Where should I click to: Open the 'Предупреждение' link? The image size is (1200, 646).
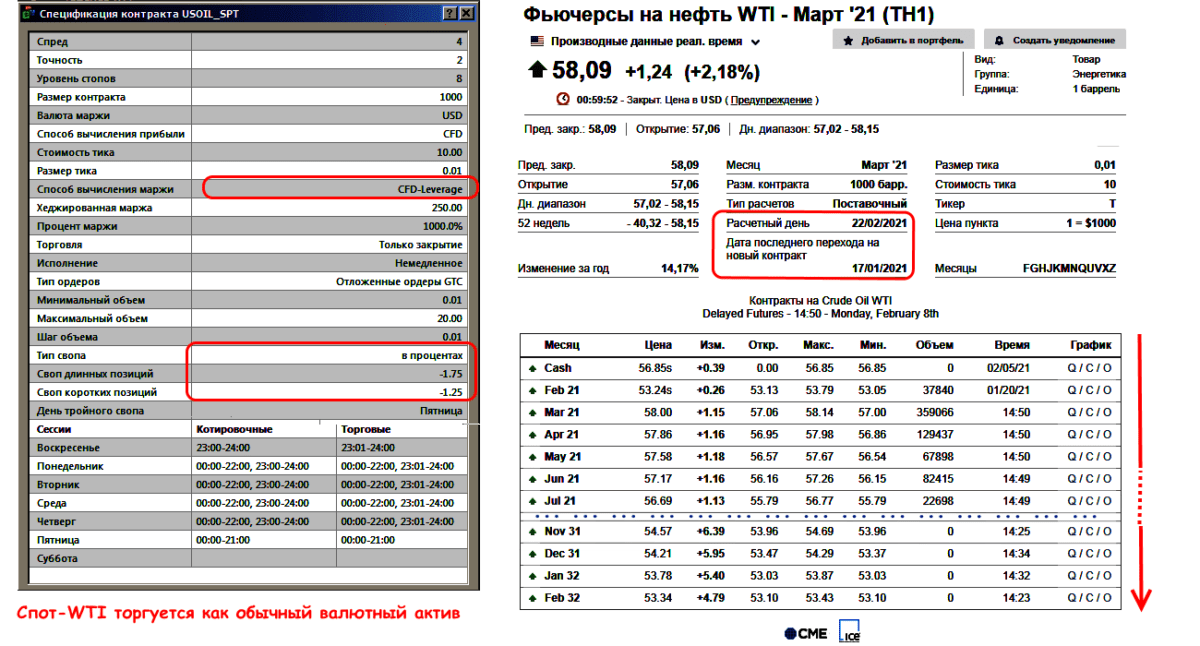pos(771,100)
